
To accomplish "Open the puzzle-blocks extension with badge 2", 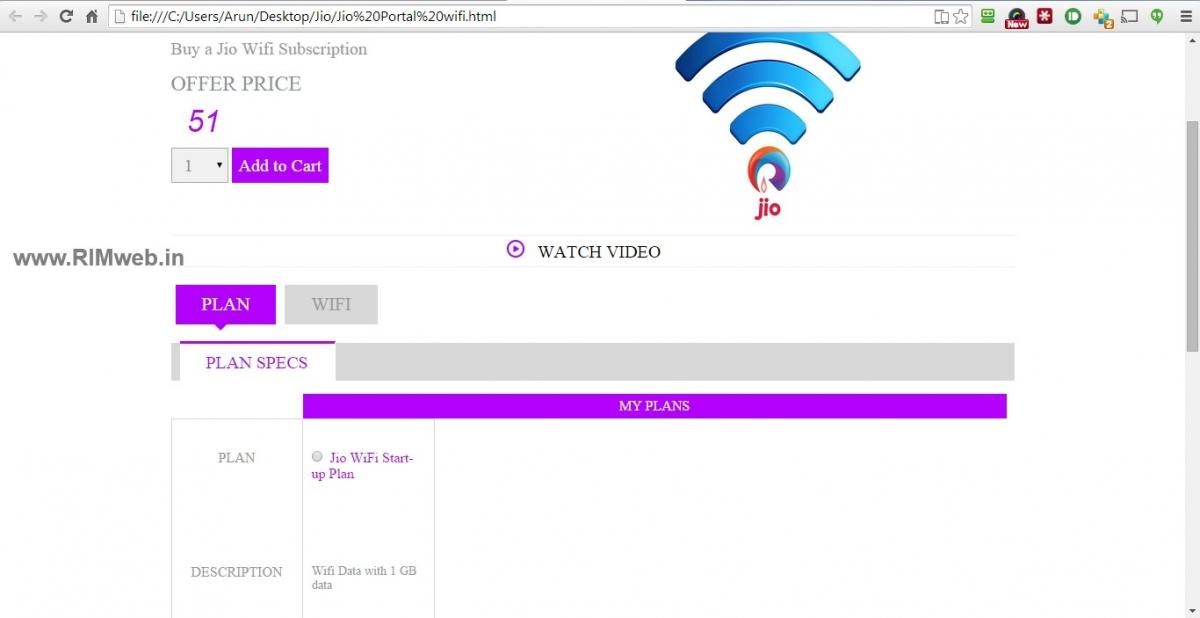I will pyautogui.click(x=1103, y=17).
